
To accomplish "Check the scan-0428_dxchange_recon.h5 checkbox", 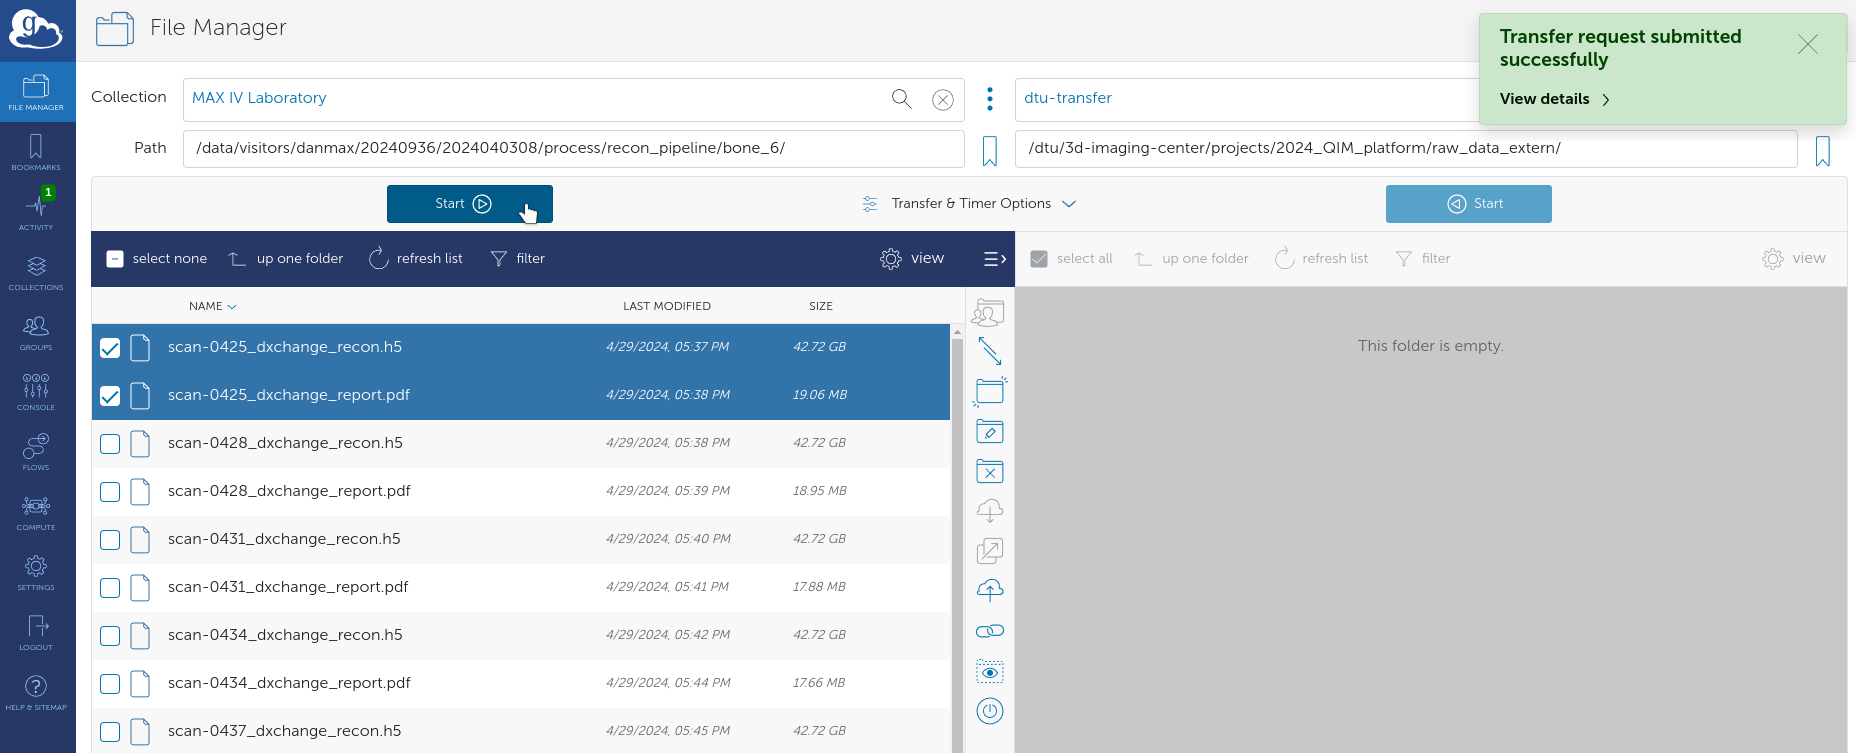I will tap(110, 444).
